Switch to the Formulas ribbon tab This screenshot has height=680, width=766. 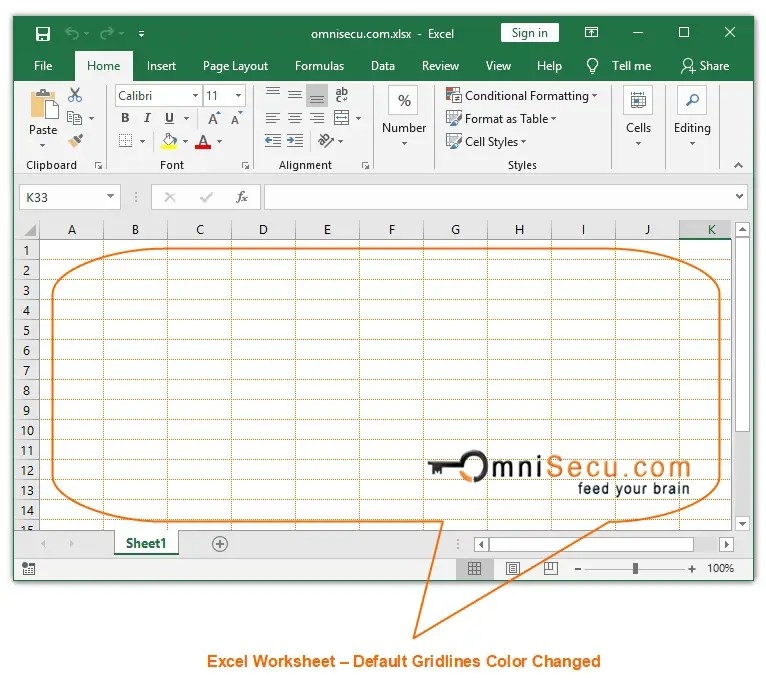319,66
